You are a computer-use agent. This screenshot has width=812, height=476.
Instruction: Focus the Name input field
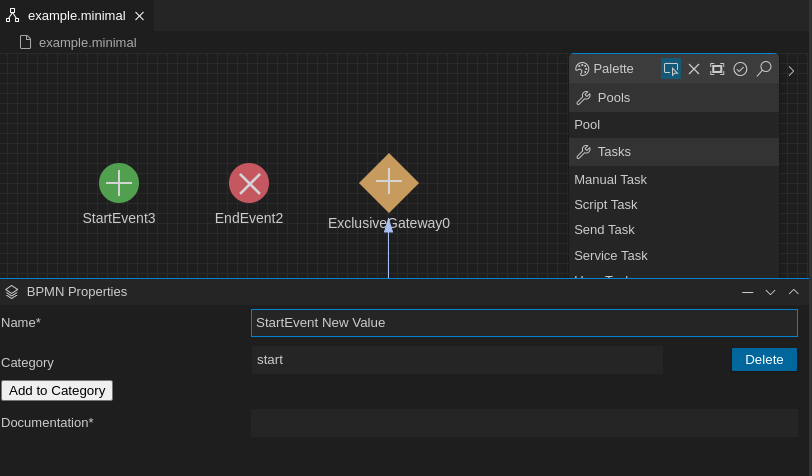pos(524,323)
